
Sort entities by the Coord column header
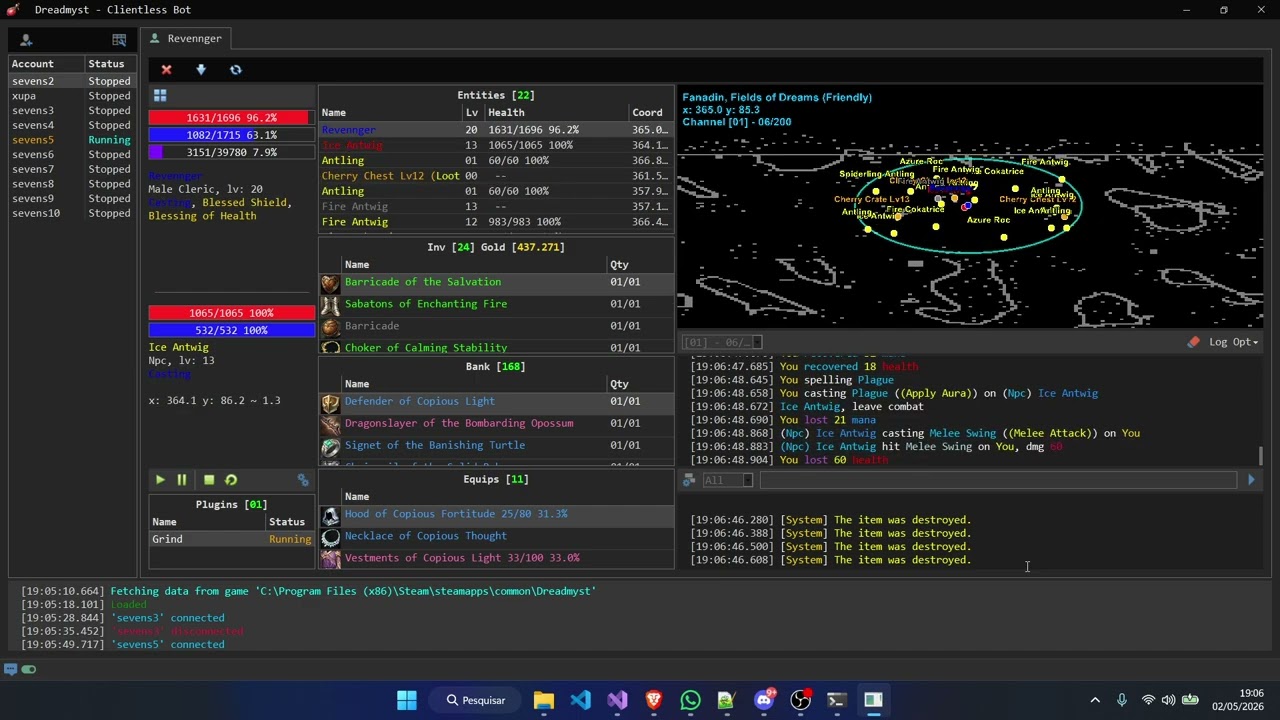[650, 113]
